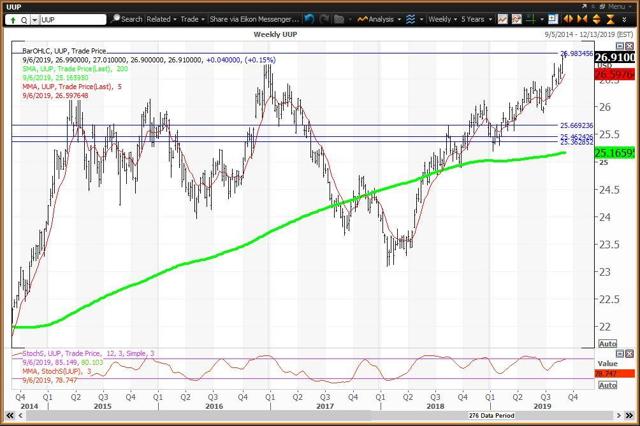
Task: Click MMA, UUP, Trade Price(Last), 5 legend
Action: pos(72,87)
